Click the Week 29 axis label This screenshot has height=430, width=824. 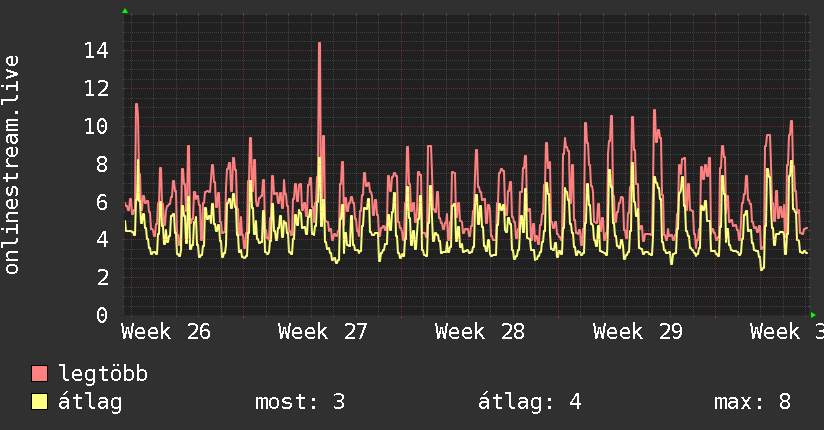click(x=637, y=332)
